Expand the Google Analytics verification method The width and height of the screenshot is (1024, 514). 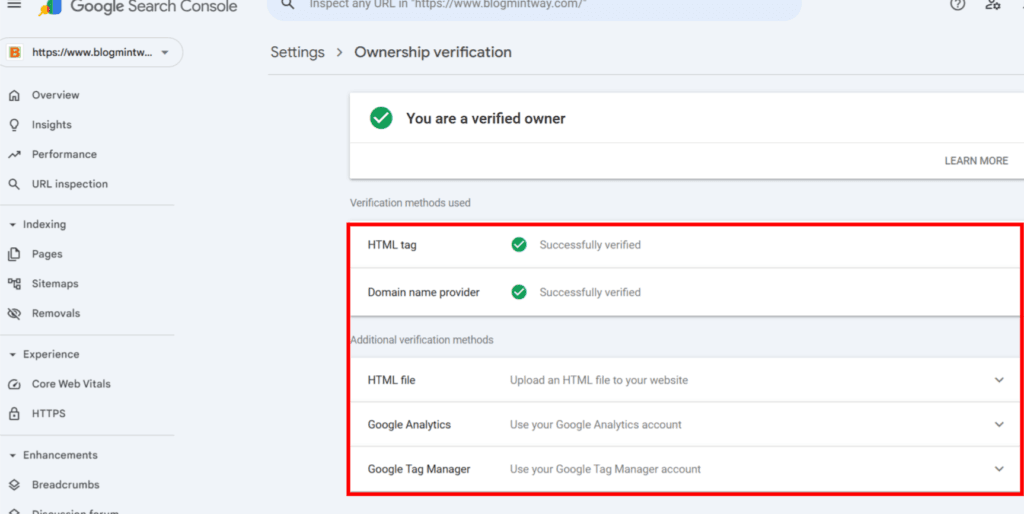999,425
